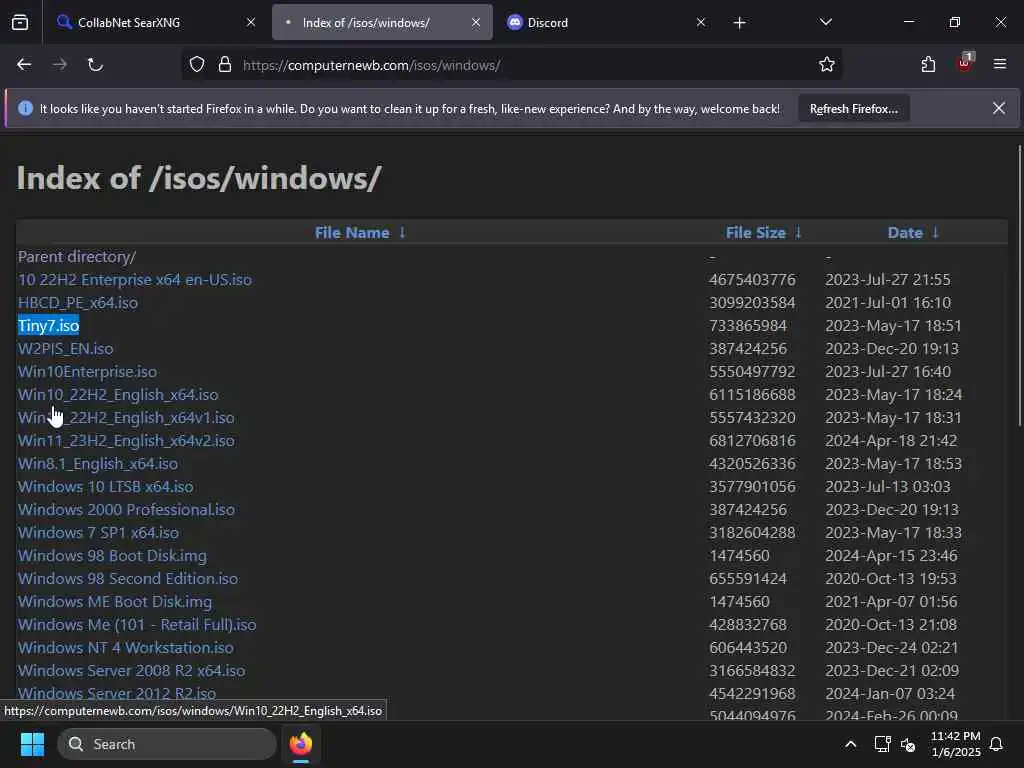The width and height of the screenshot is (1024, 768).
Task: Show site security padlock info
Action: point(225,65)
